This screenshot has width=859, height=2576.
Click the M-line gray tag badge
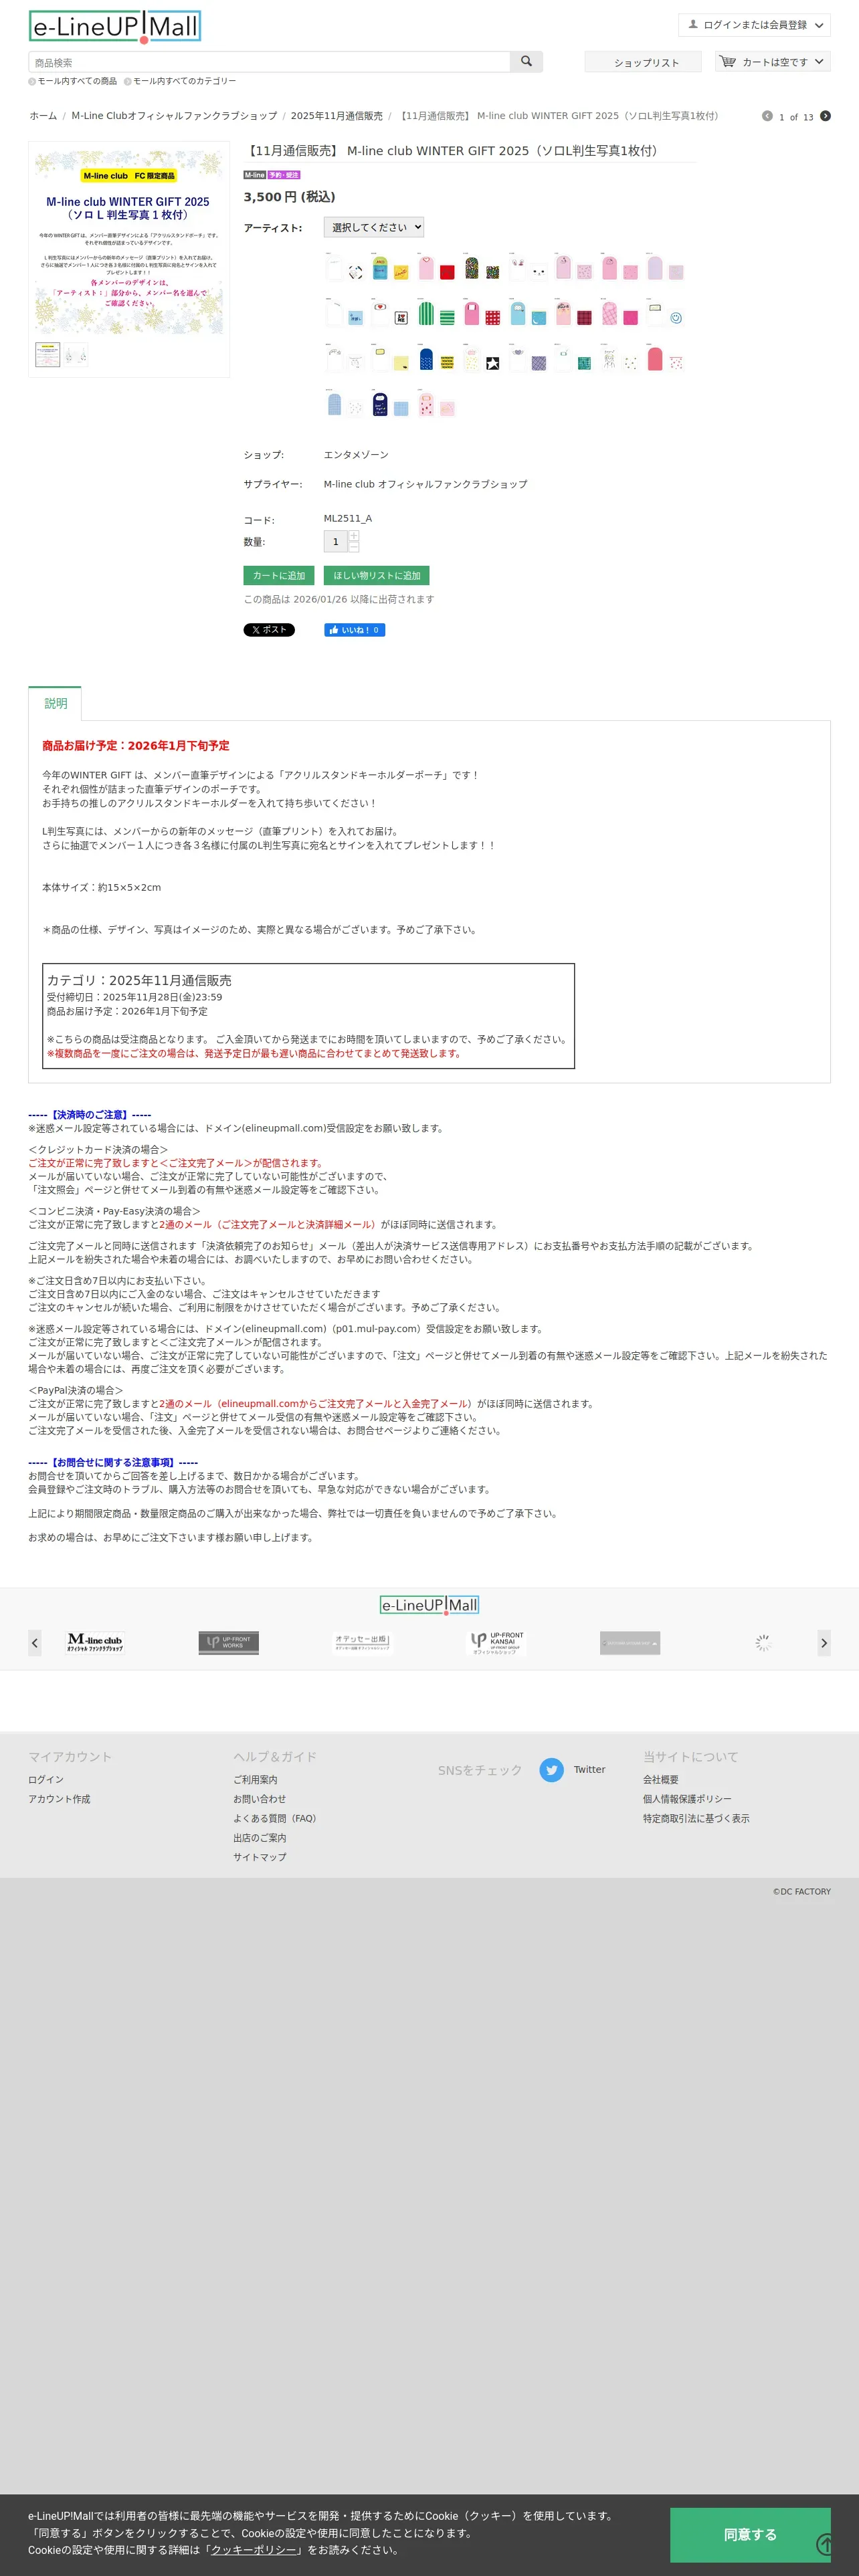(x=255, y=175)
